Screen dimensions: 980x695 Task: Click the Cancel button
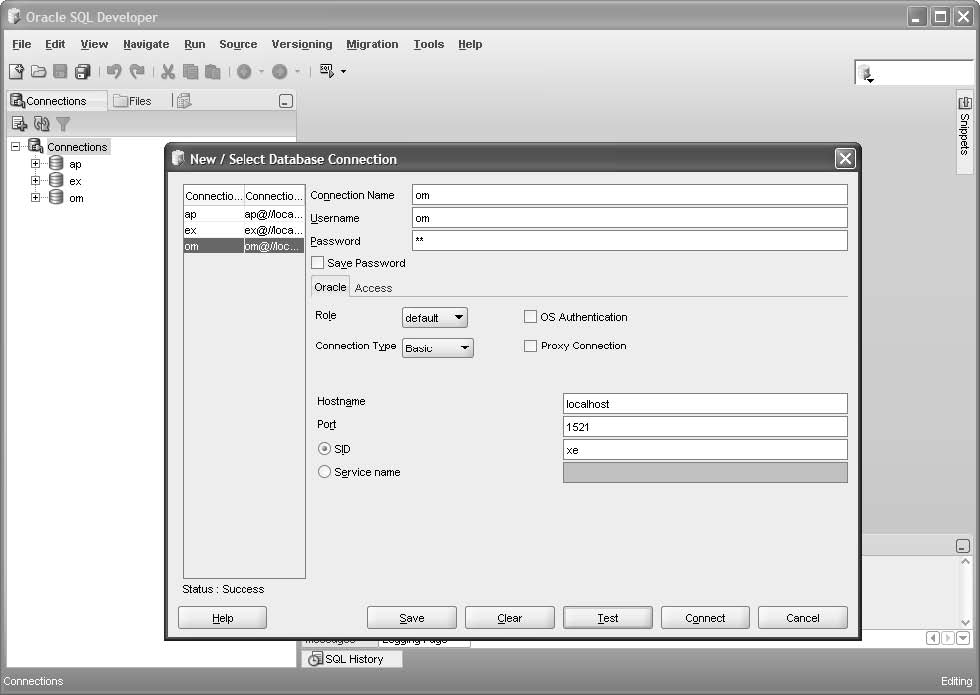(802, 618)
